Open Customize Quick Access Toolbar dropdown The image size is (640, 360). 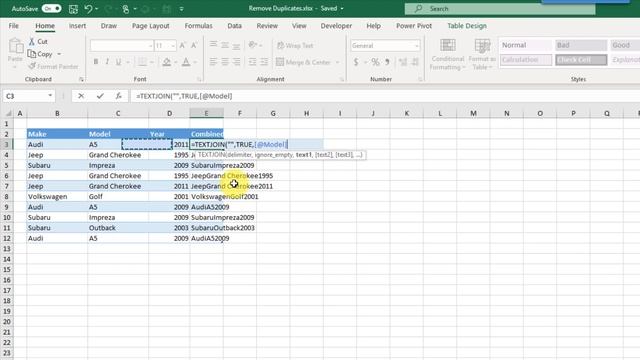[x=181, y=9]
